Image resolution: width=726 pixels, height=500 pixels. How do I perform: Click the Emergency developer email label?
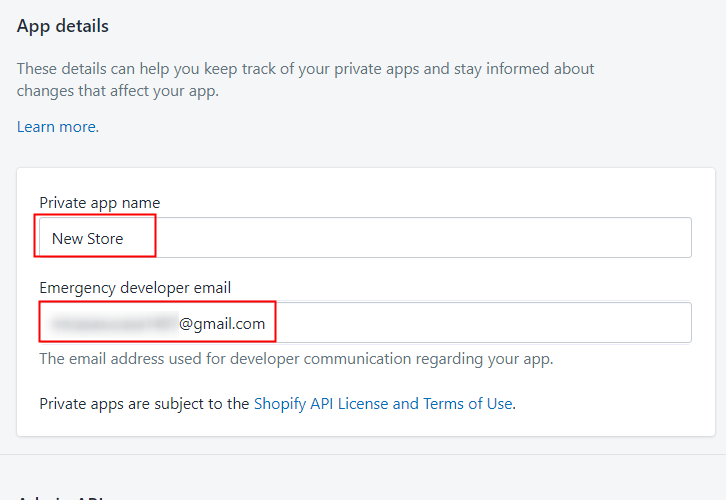coord(135,288)
